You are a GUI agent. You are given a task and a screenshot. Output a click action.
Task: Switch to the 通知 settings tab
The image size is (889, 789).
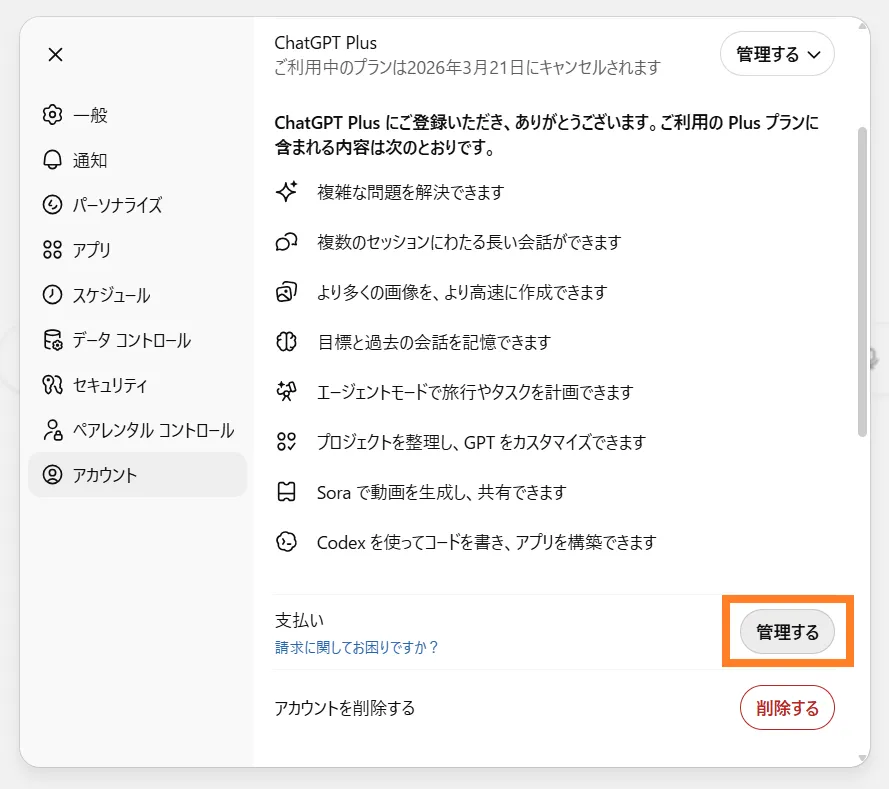(x=90, y=160)
